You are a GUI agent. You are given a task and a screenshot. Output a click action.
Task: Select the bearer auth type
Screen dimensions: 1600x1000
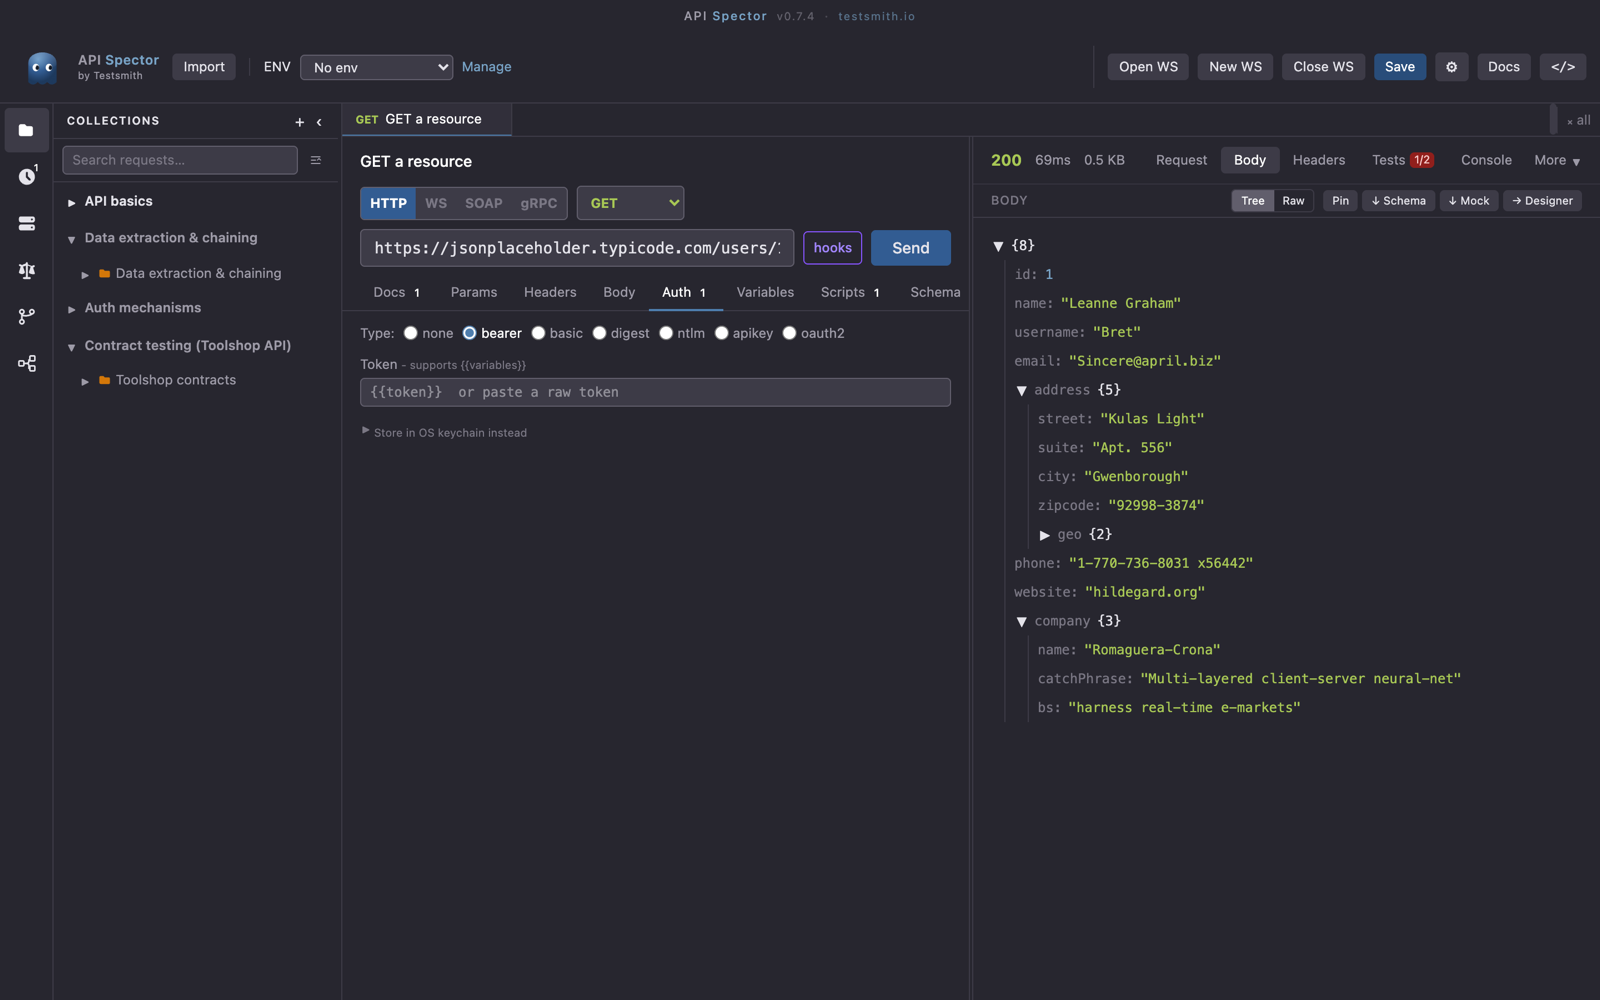pyautogui.click(x=469, y=333)
